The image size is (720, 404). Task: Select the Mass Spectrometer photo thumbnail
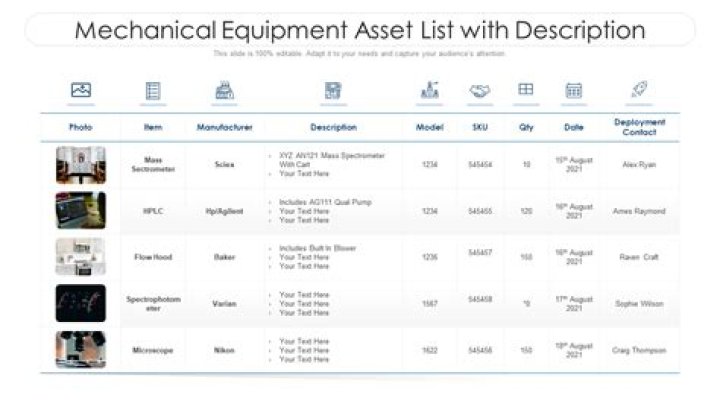81,165
